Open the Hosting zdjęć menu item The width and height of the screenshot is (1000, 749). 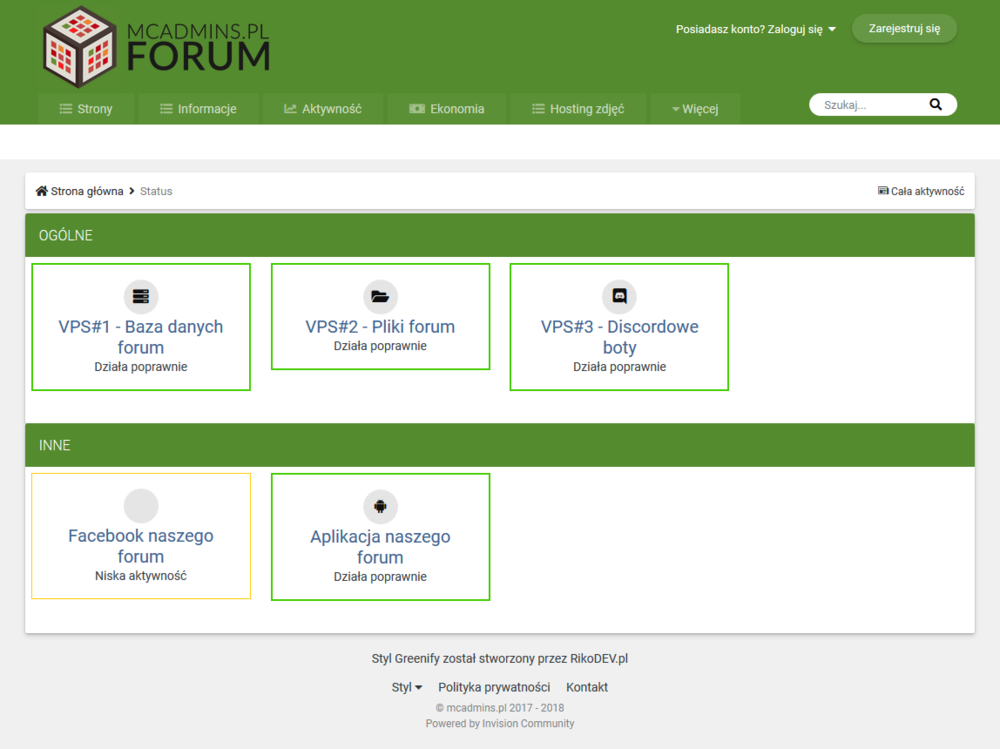(x=578, y=109)
